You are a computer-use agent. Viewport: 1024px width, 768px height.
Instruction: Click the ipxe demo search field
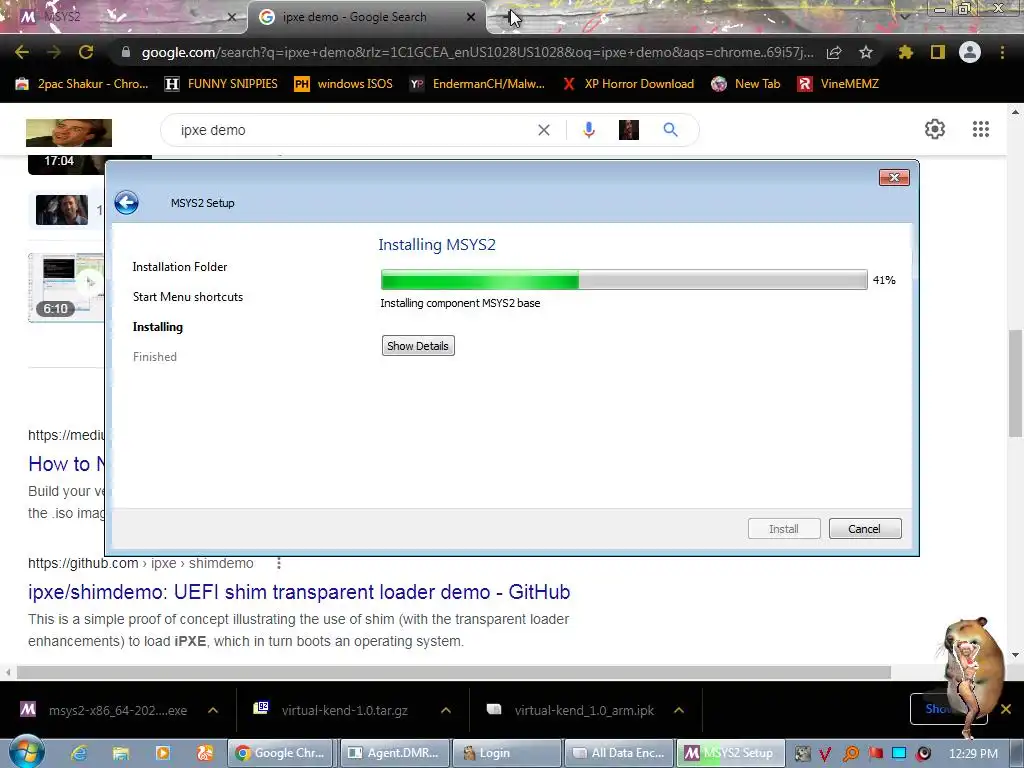[353, 130]
